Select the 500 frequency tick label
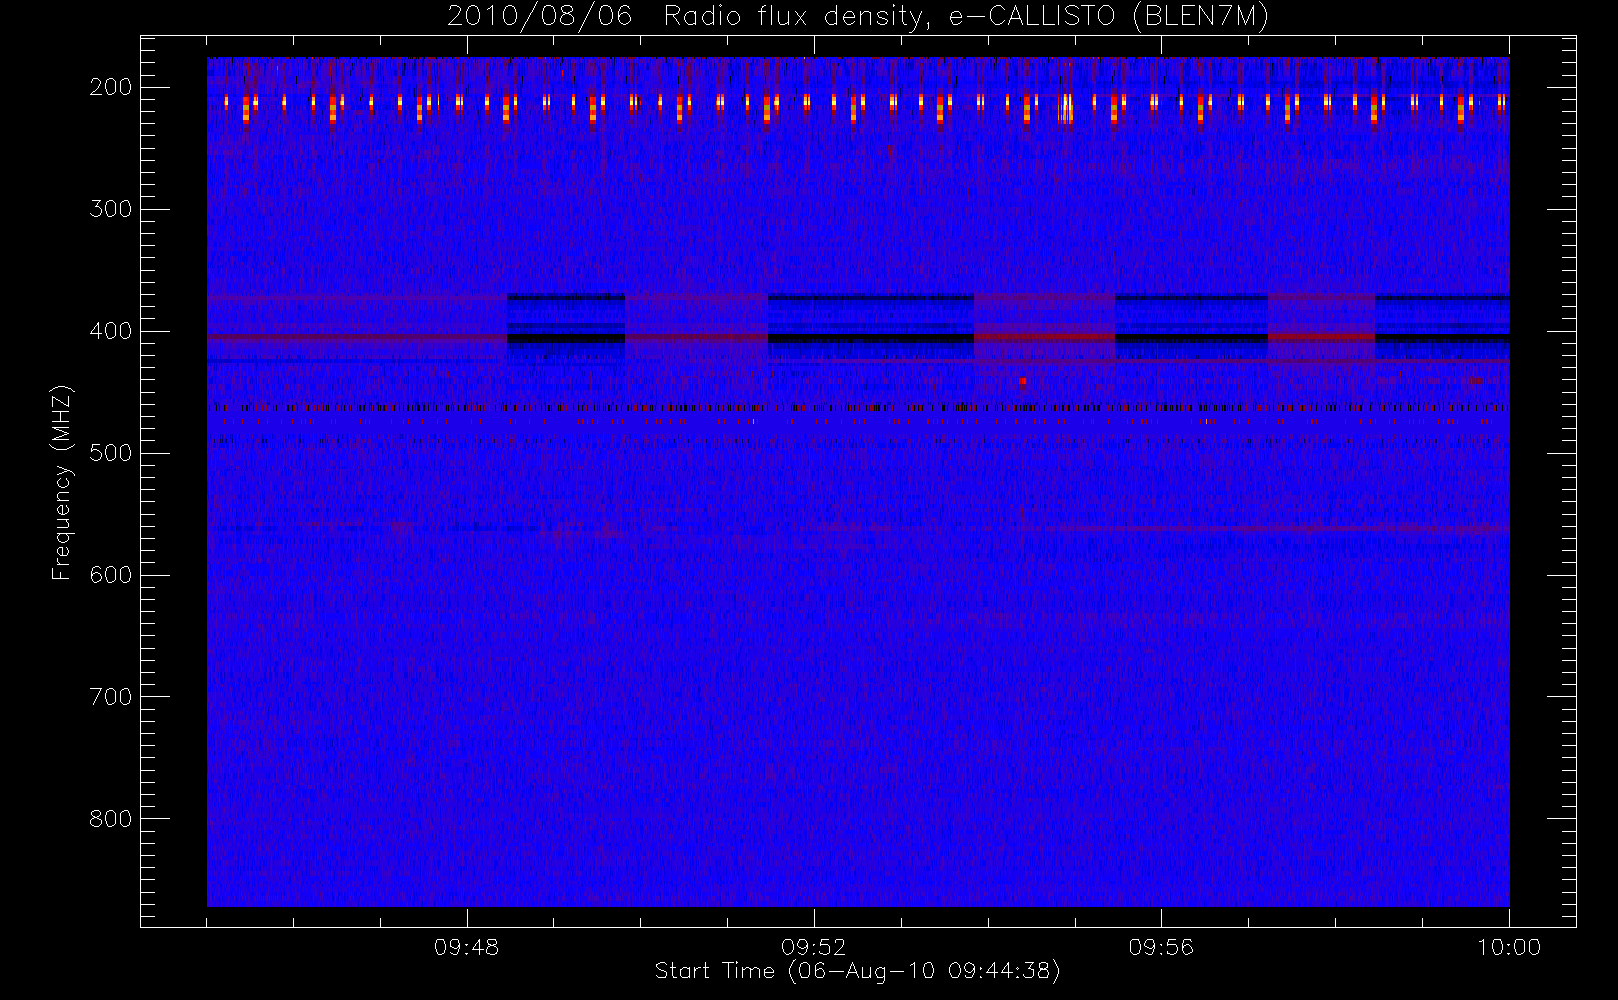The image size is (1618, 1000). (x=111, y=453)
